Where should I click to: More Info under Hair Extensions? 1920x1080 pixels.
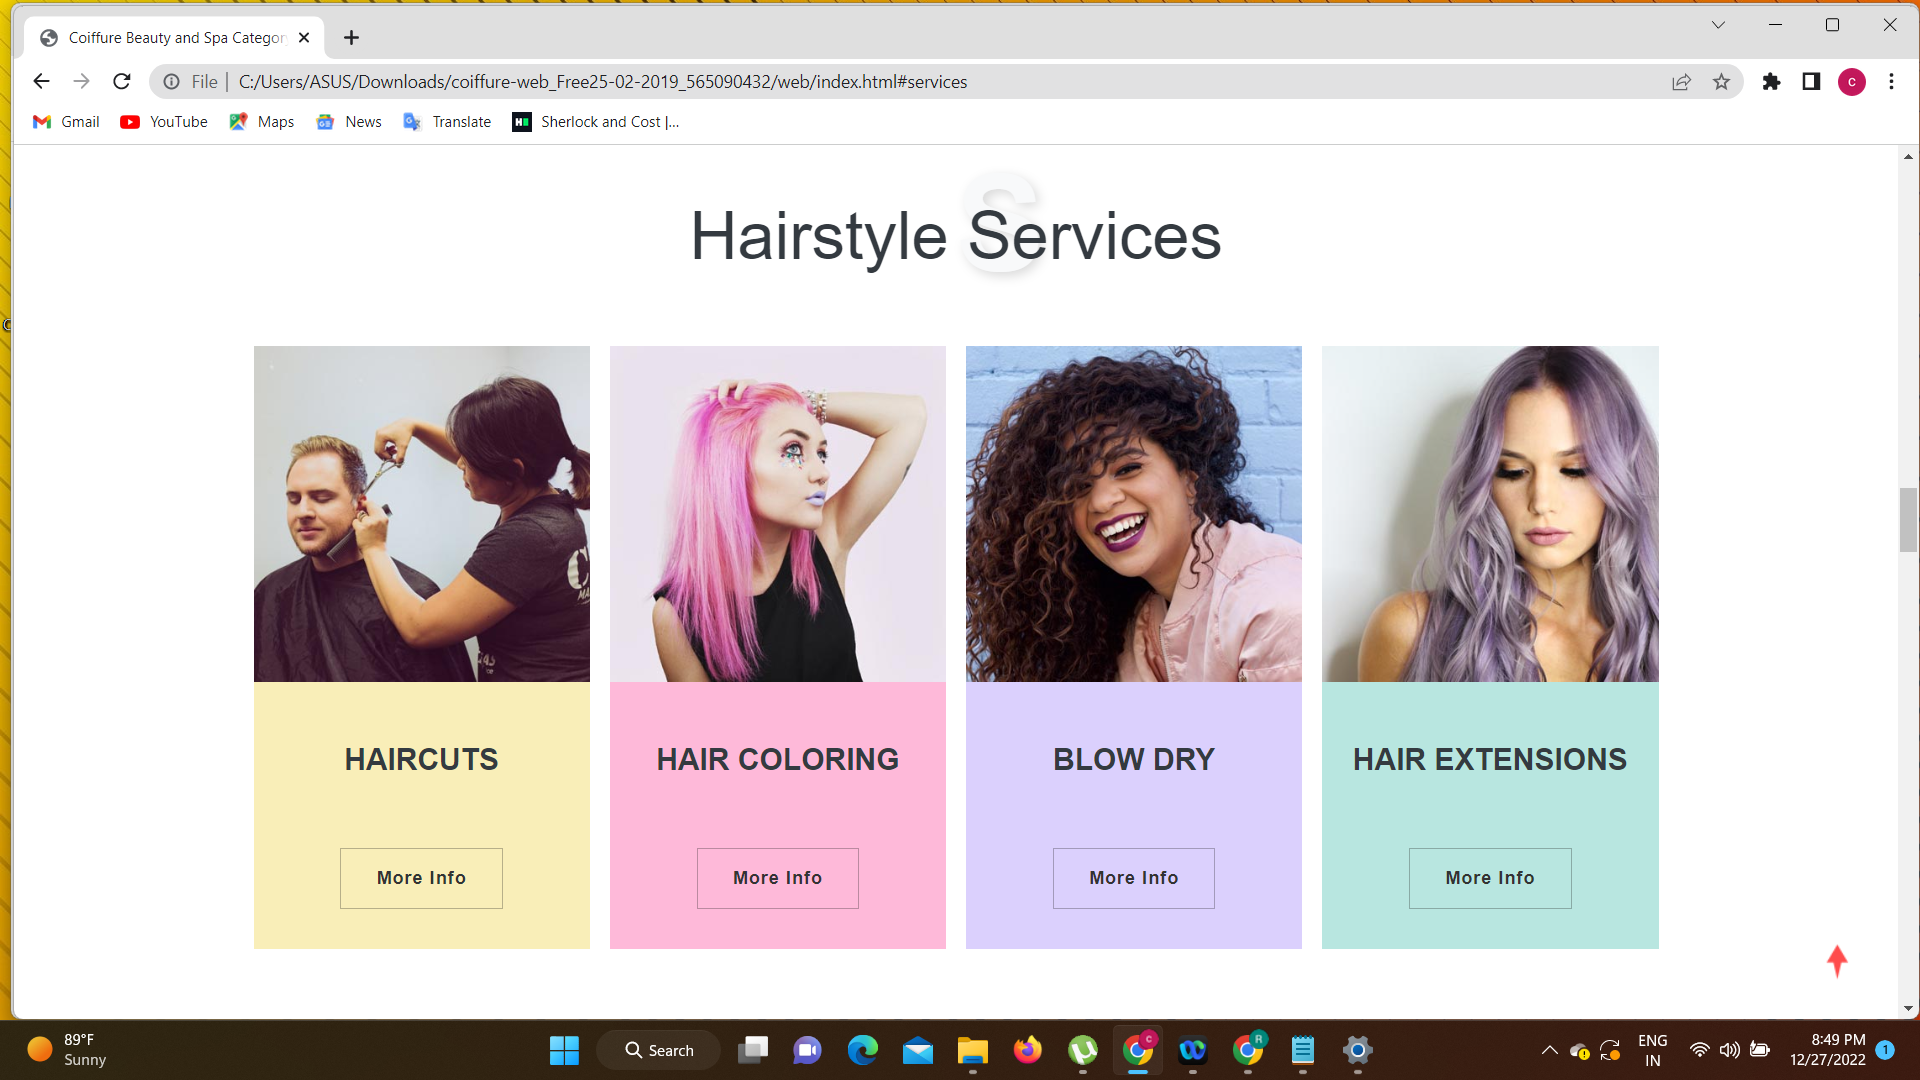coord(1489,878)
